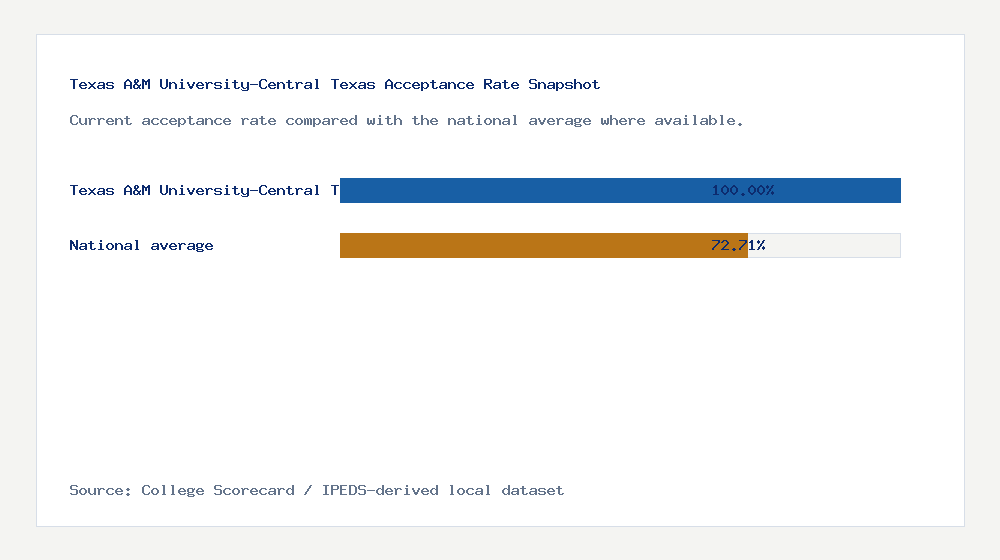Click the subtitle describing the acceptance rate comparison

(406, 120)
